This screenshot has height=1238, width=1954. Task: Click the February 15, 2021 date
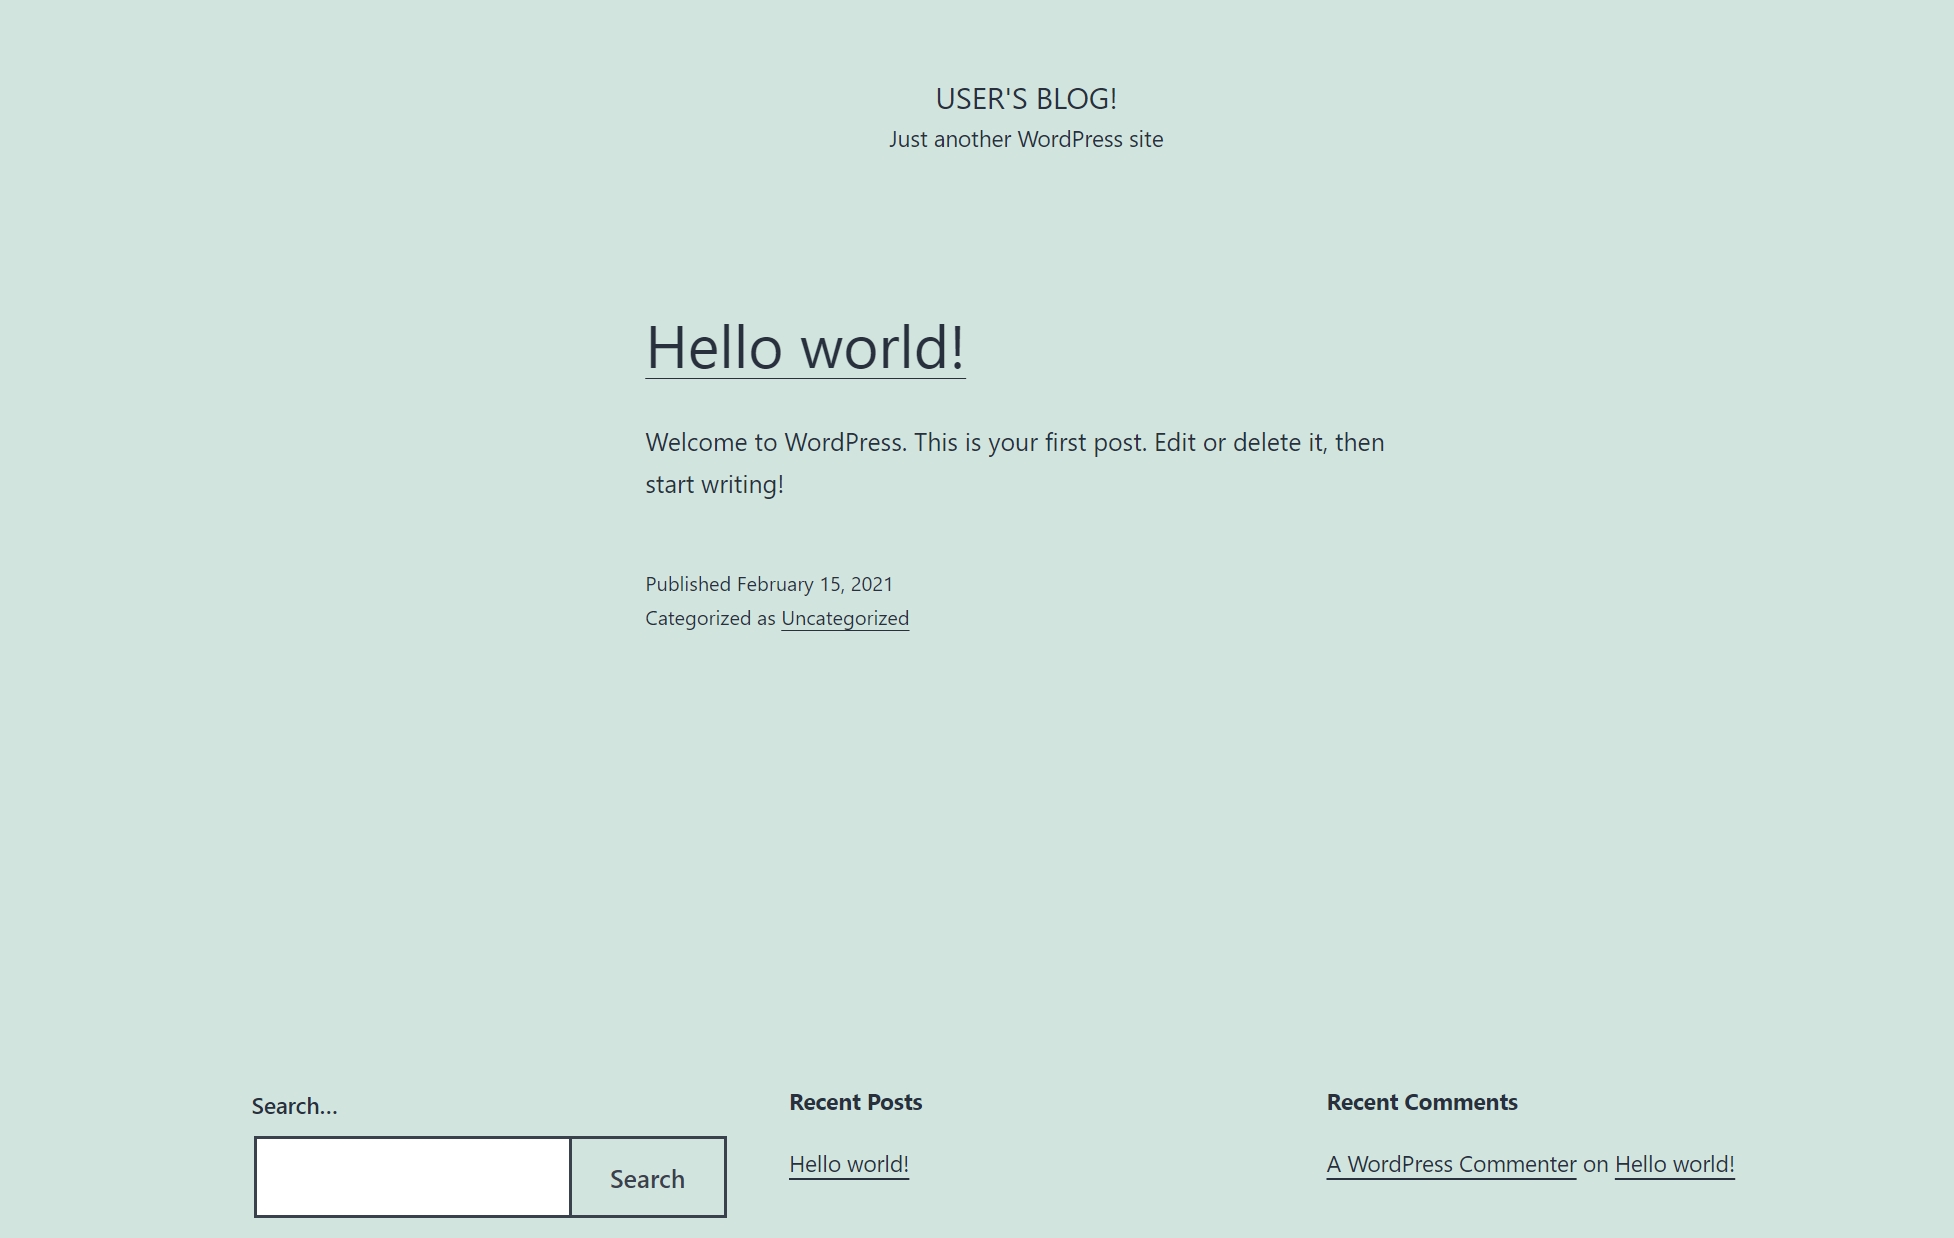[x=815, y=584]
